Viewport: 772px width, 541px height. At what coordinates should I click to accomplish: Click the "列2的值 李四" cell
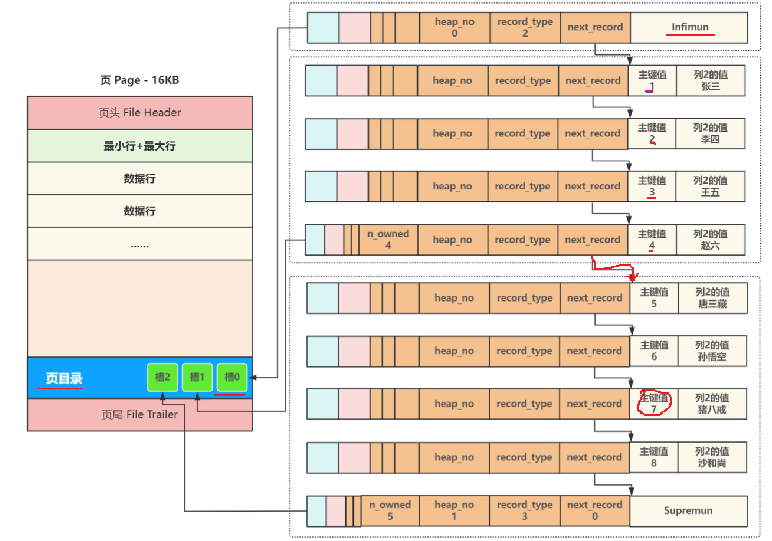pos(710,133)
